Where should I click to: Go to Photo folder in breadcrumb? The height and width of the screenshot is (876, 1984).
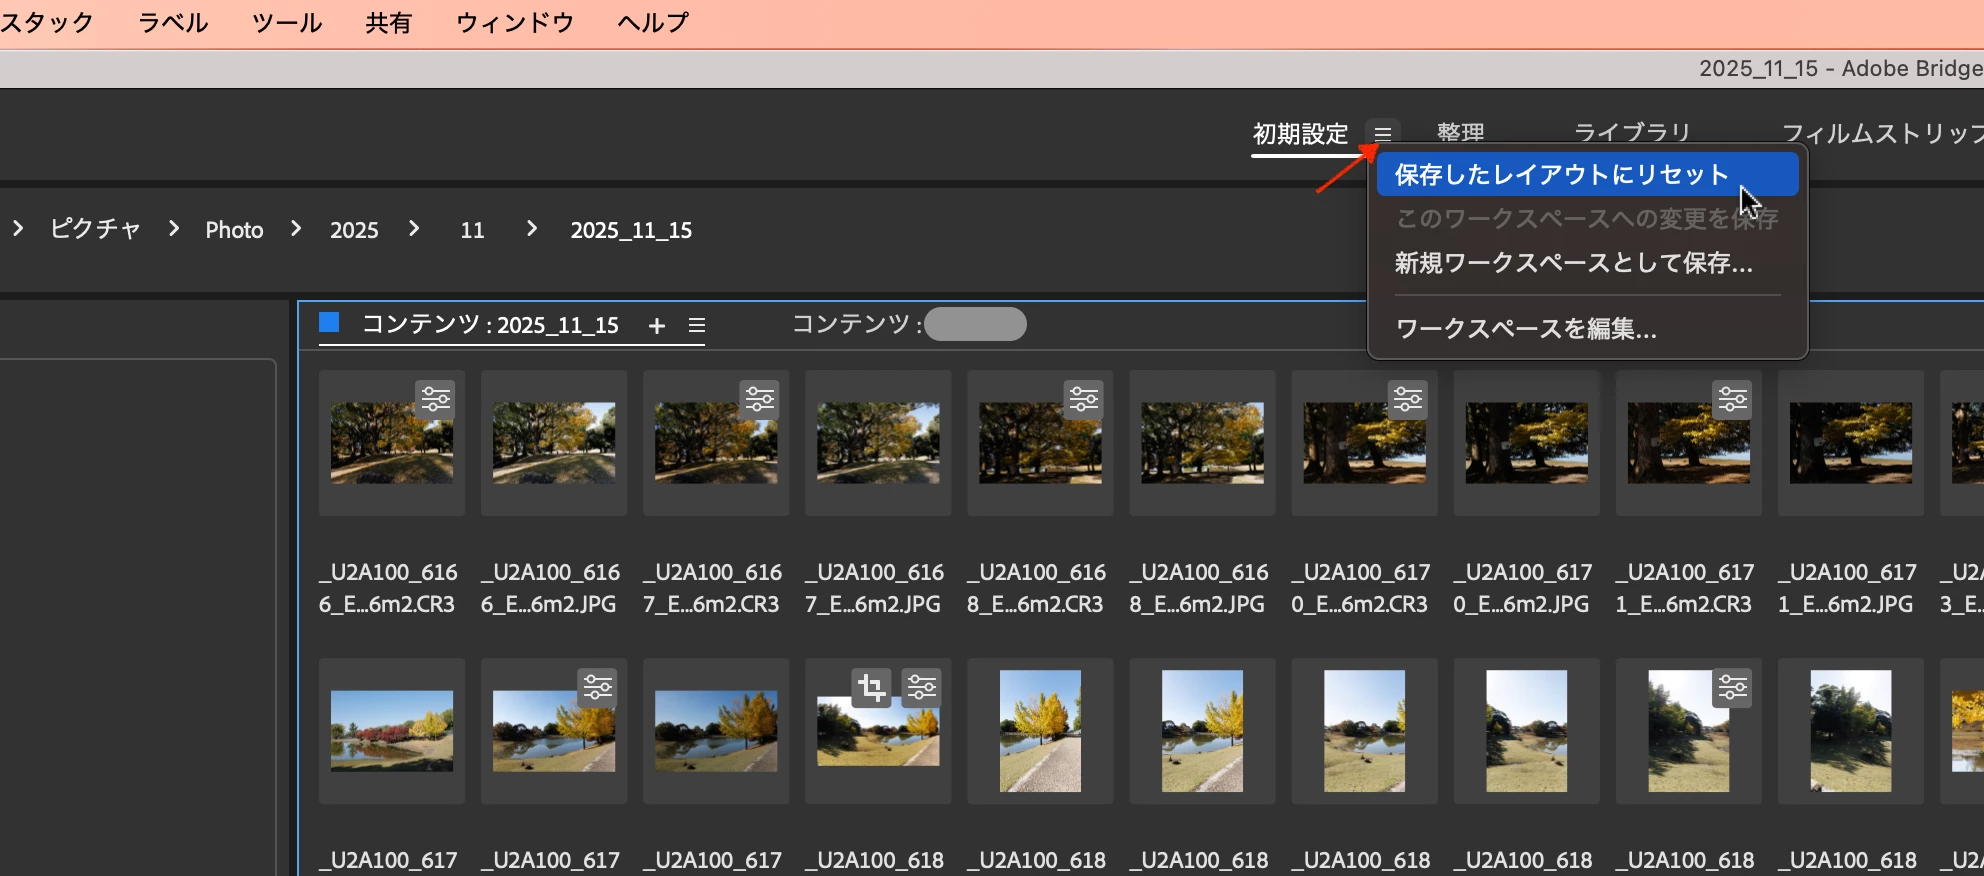point(234,230)
